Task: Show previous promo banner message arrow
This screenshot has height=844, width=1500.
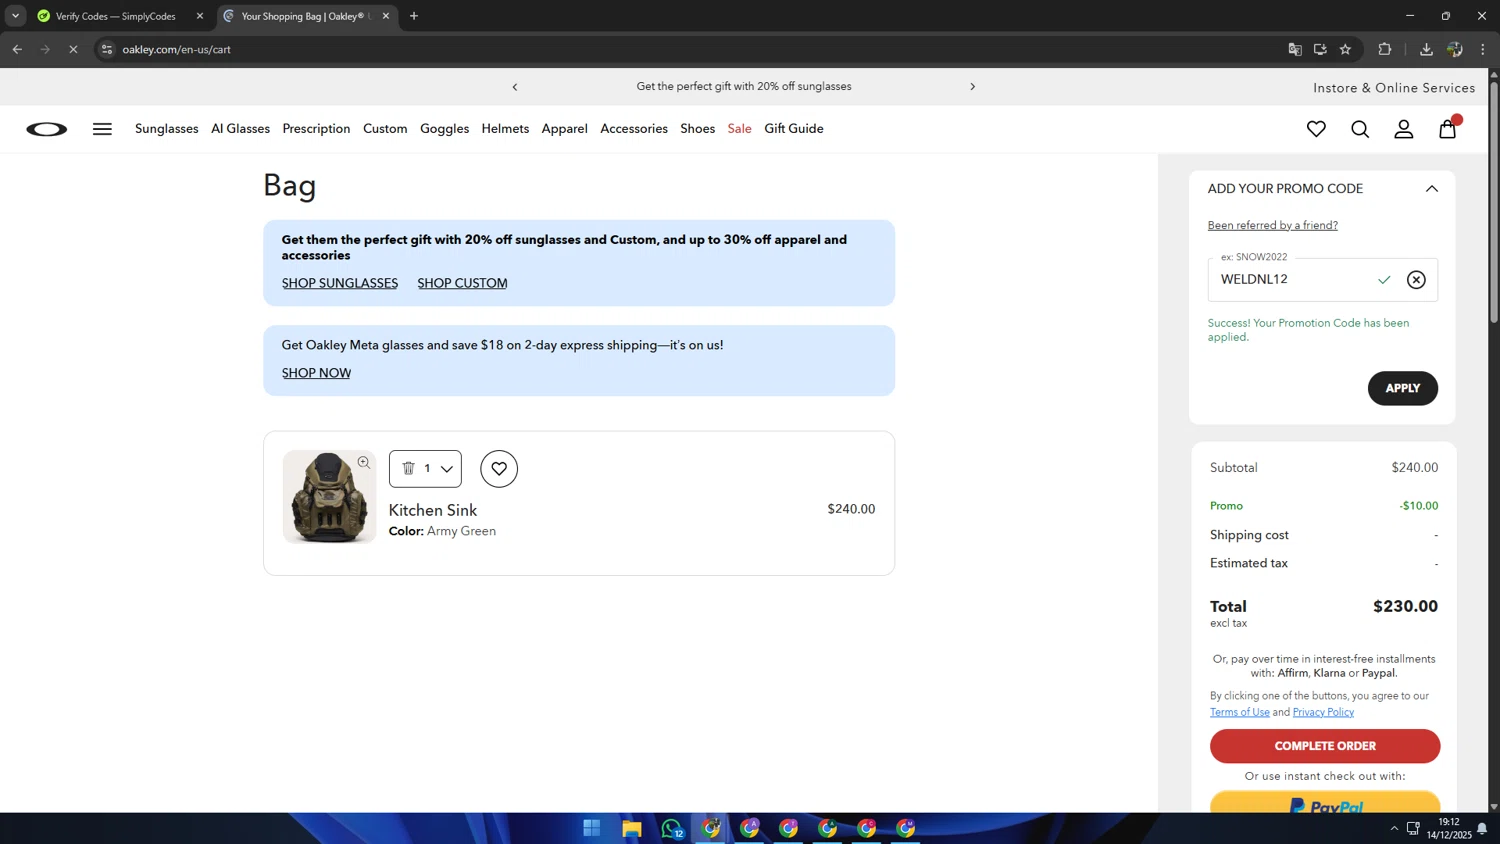Action: (x=515, y=87)
